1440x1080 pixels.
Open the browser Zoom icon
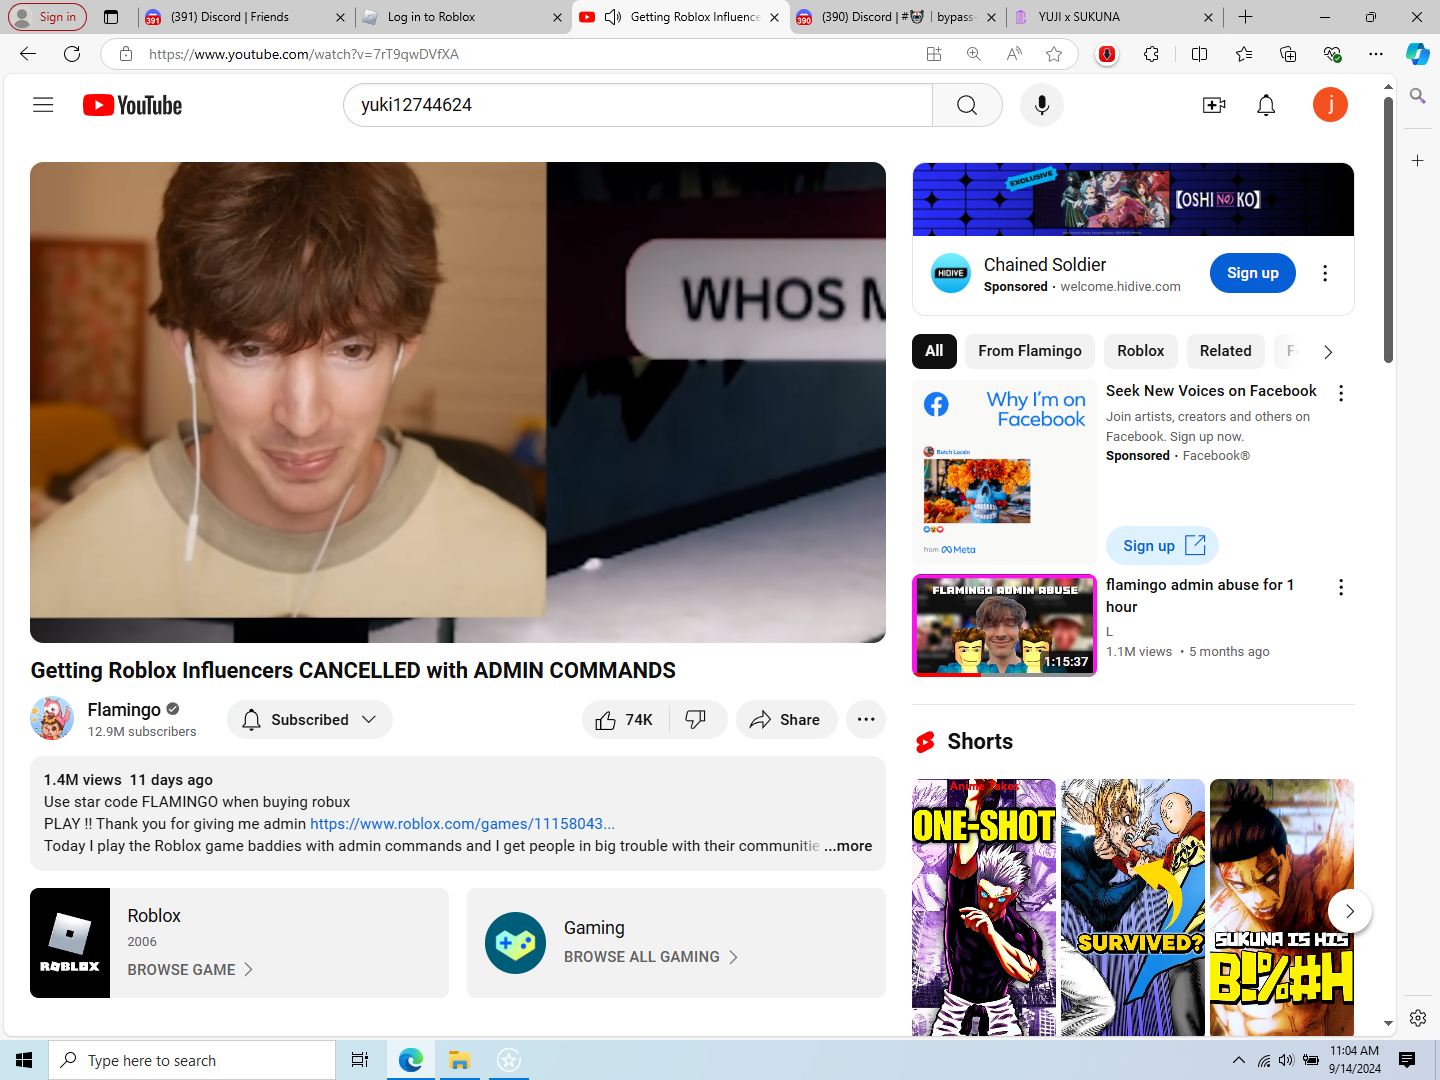tap(974, 54)
